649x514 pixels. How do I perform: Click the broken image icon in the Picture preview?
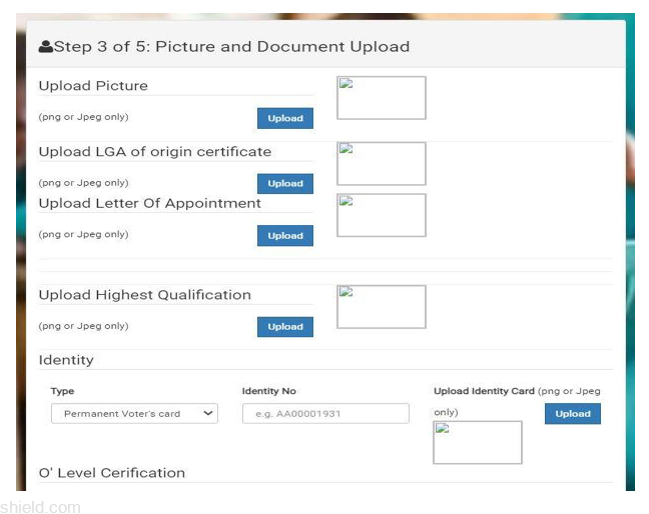click(x=346, y=84)
